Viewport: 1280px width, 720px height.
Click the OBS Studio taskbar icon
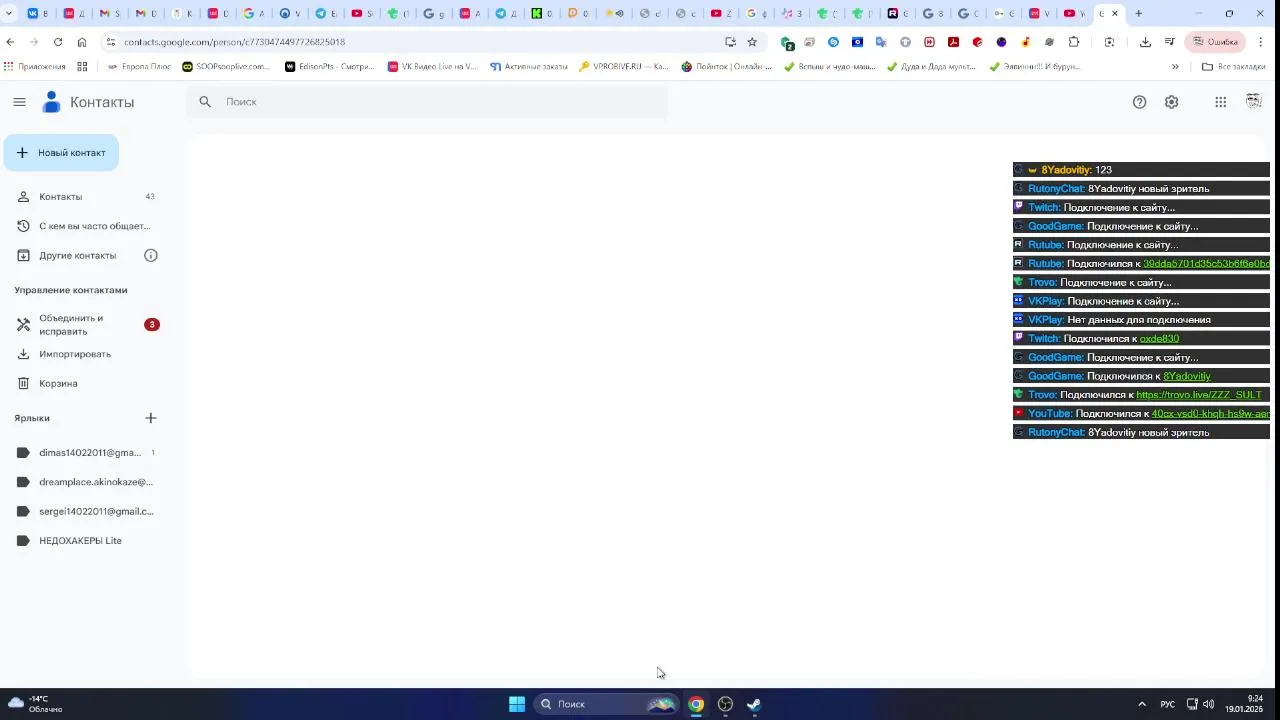tap(725, 704)
